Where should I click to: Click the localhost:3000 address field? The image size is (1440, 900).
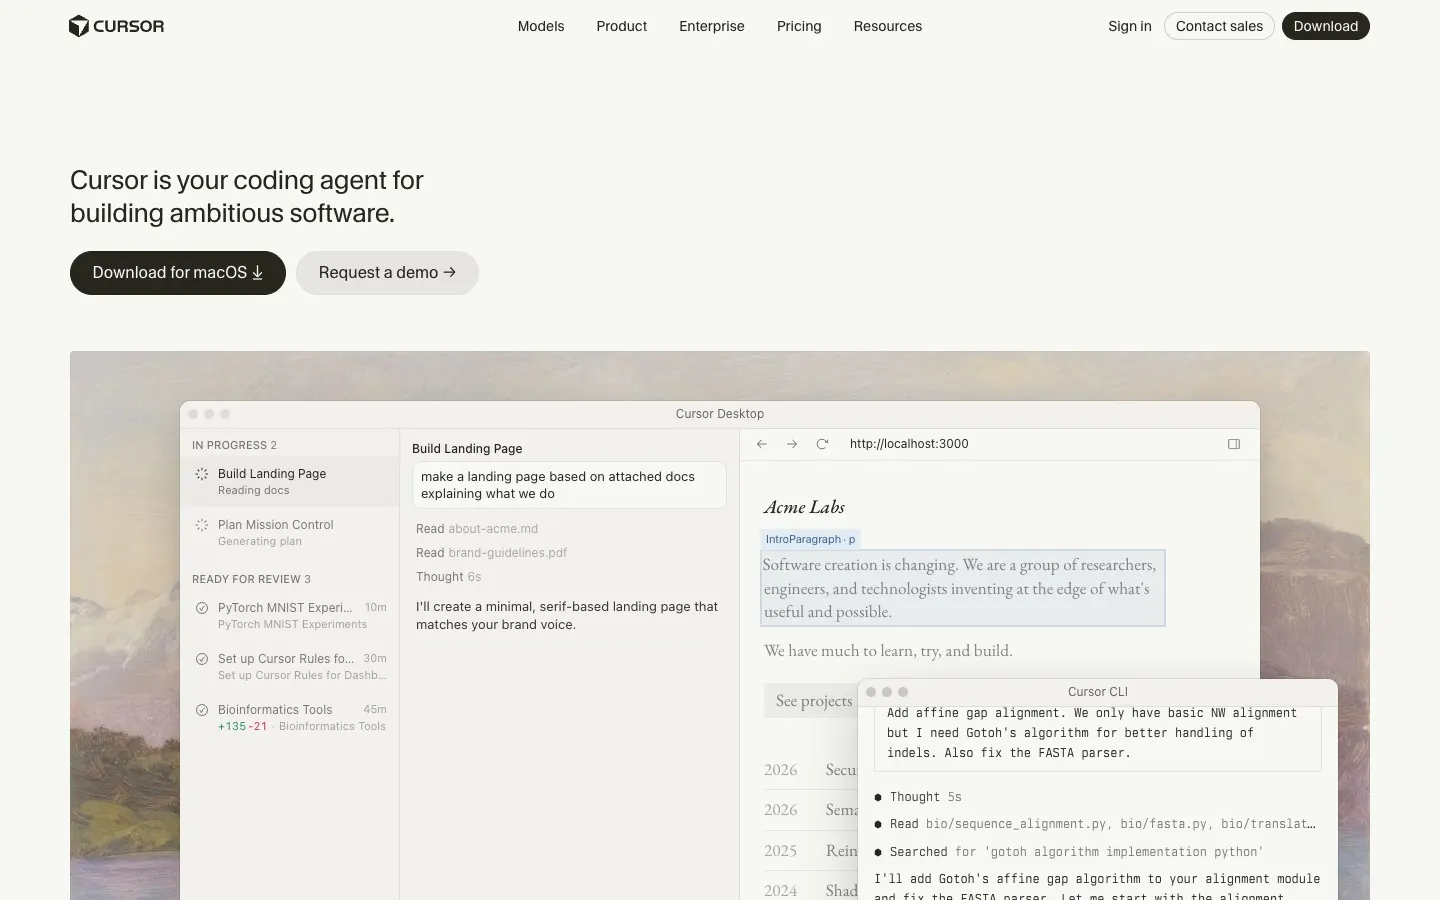click(x=909, y=444)
